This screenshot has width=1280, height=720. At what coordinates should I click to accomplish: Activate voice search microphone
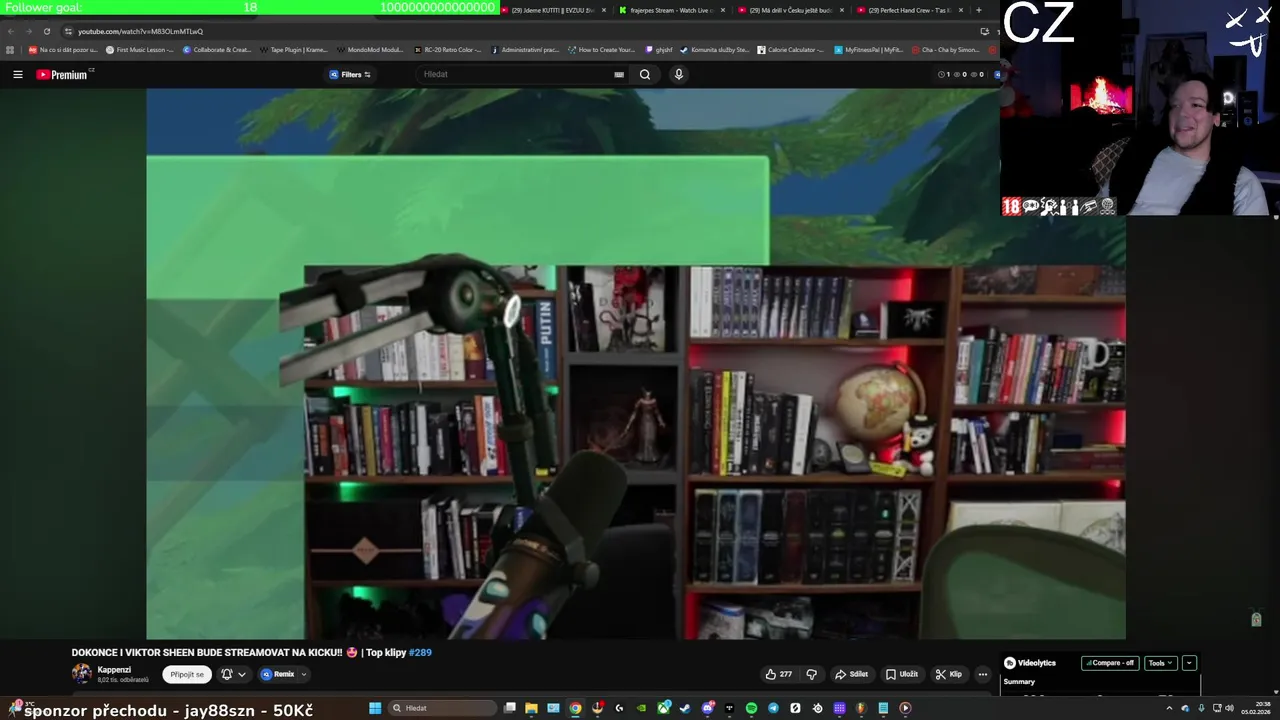(x=678, y=74)
